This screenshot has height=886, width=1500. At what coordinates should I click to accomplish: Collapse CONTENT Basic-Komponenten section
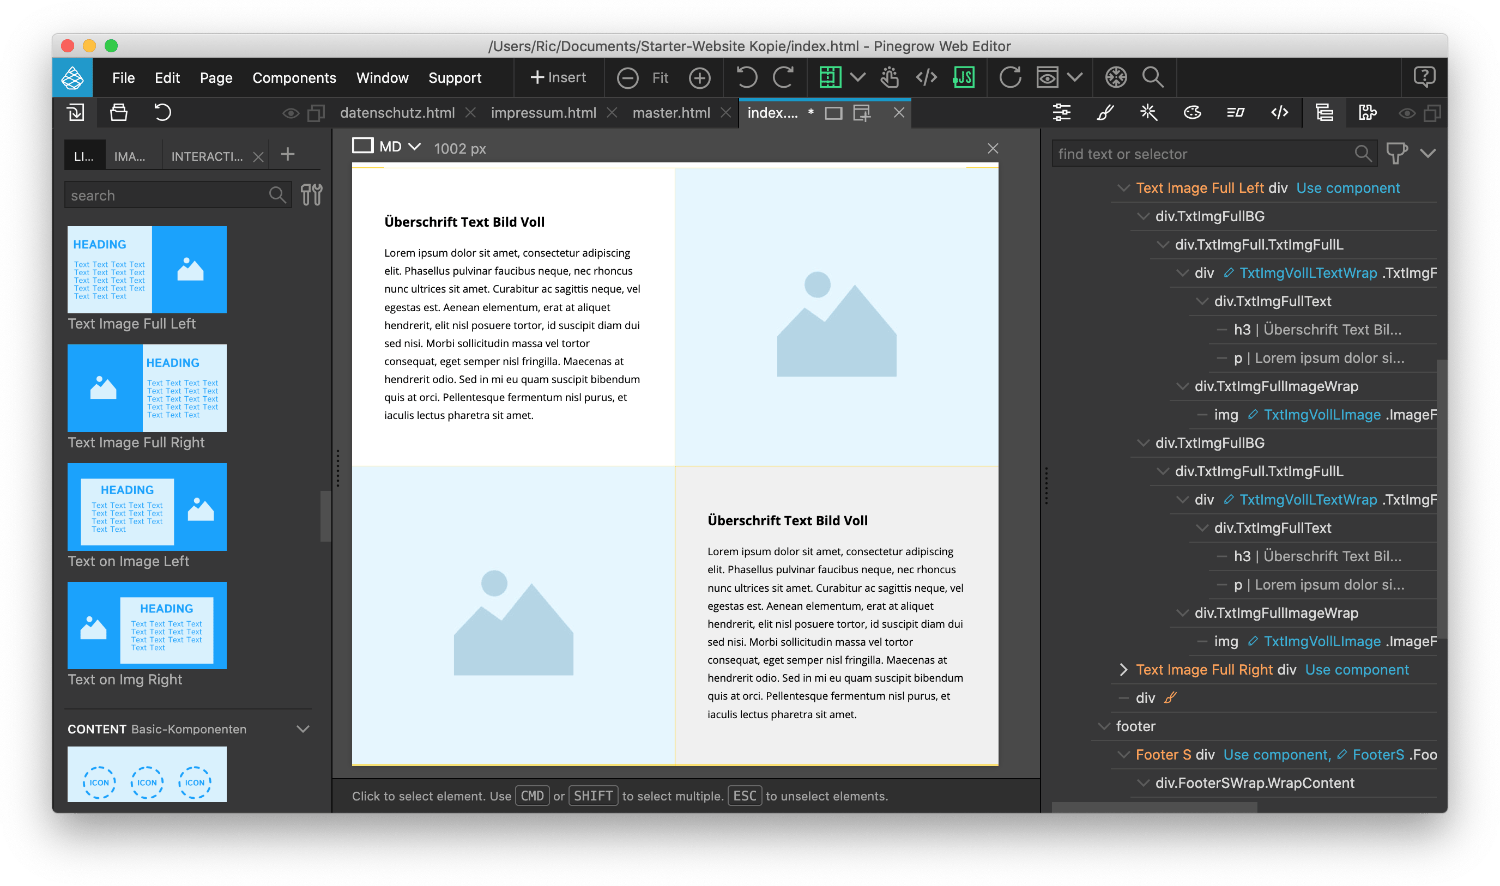pyautogui.click(x=303, y=729)
